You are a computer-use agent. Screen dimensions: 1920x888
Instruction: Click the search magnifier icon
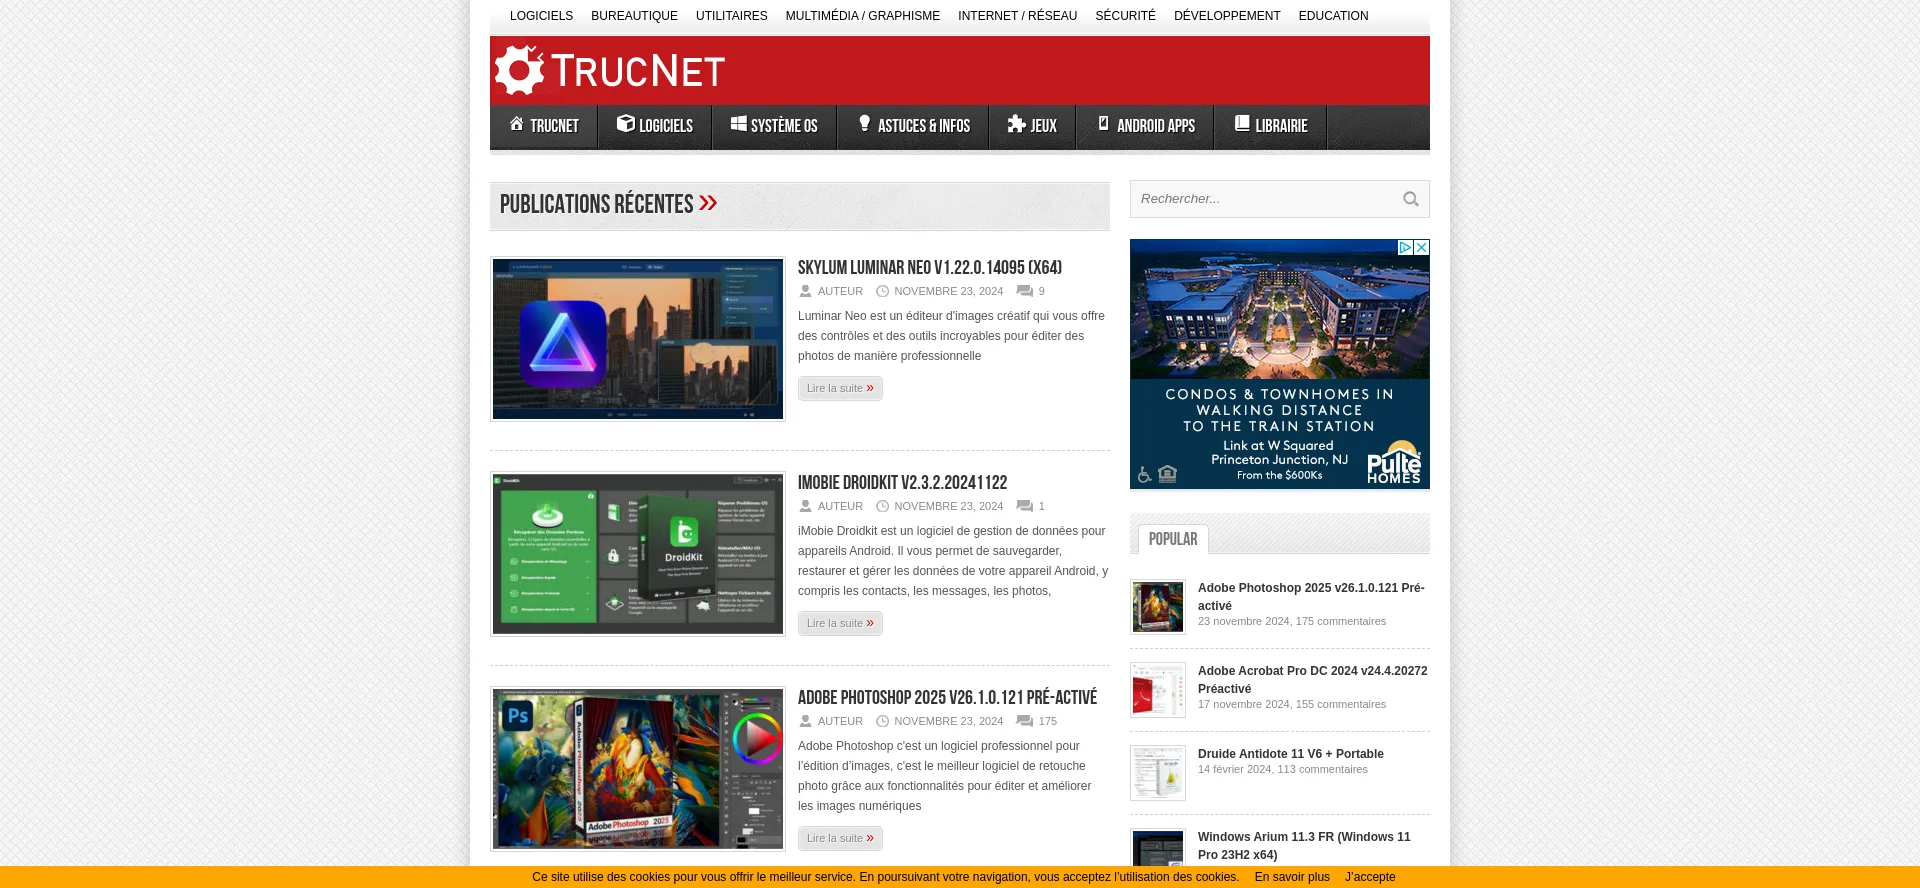pos(1411,199)
